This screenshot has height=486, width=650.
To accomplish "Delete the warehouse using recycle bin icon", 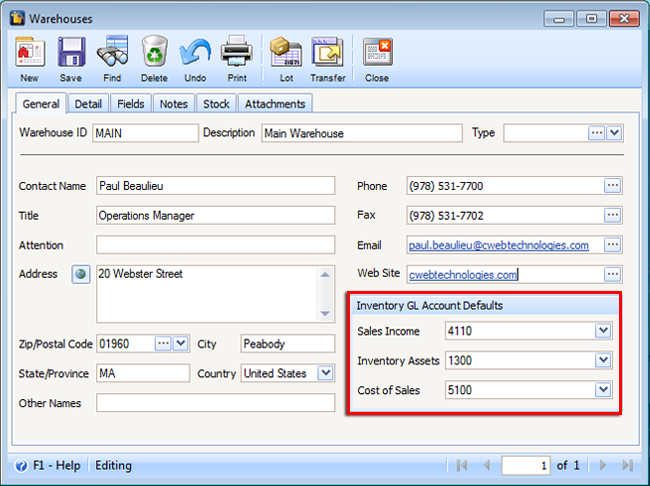I will [x=154, y=51].
